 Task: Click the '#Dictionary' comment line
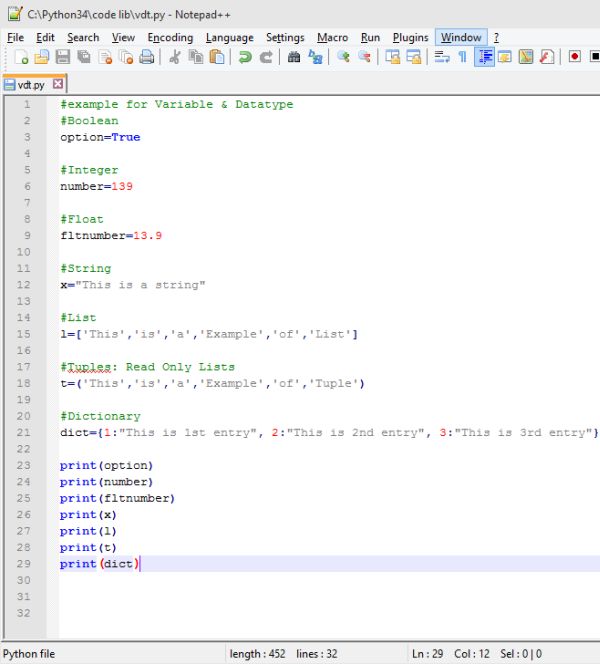[x=100, y=416]
